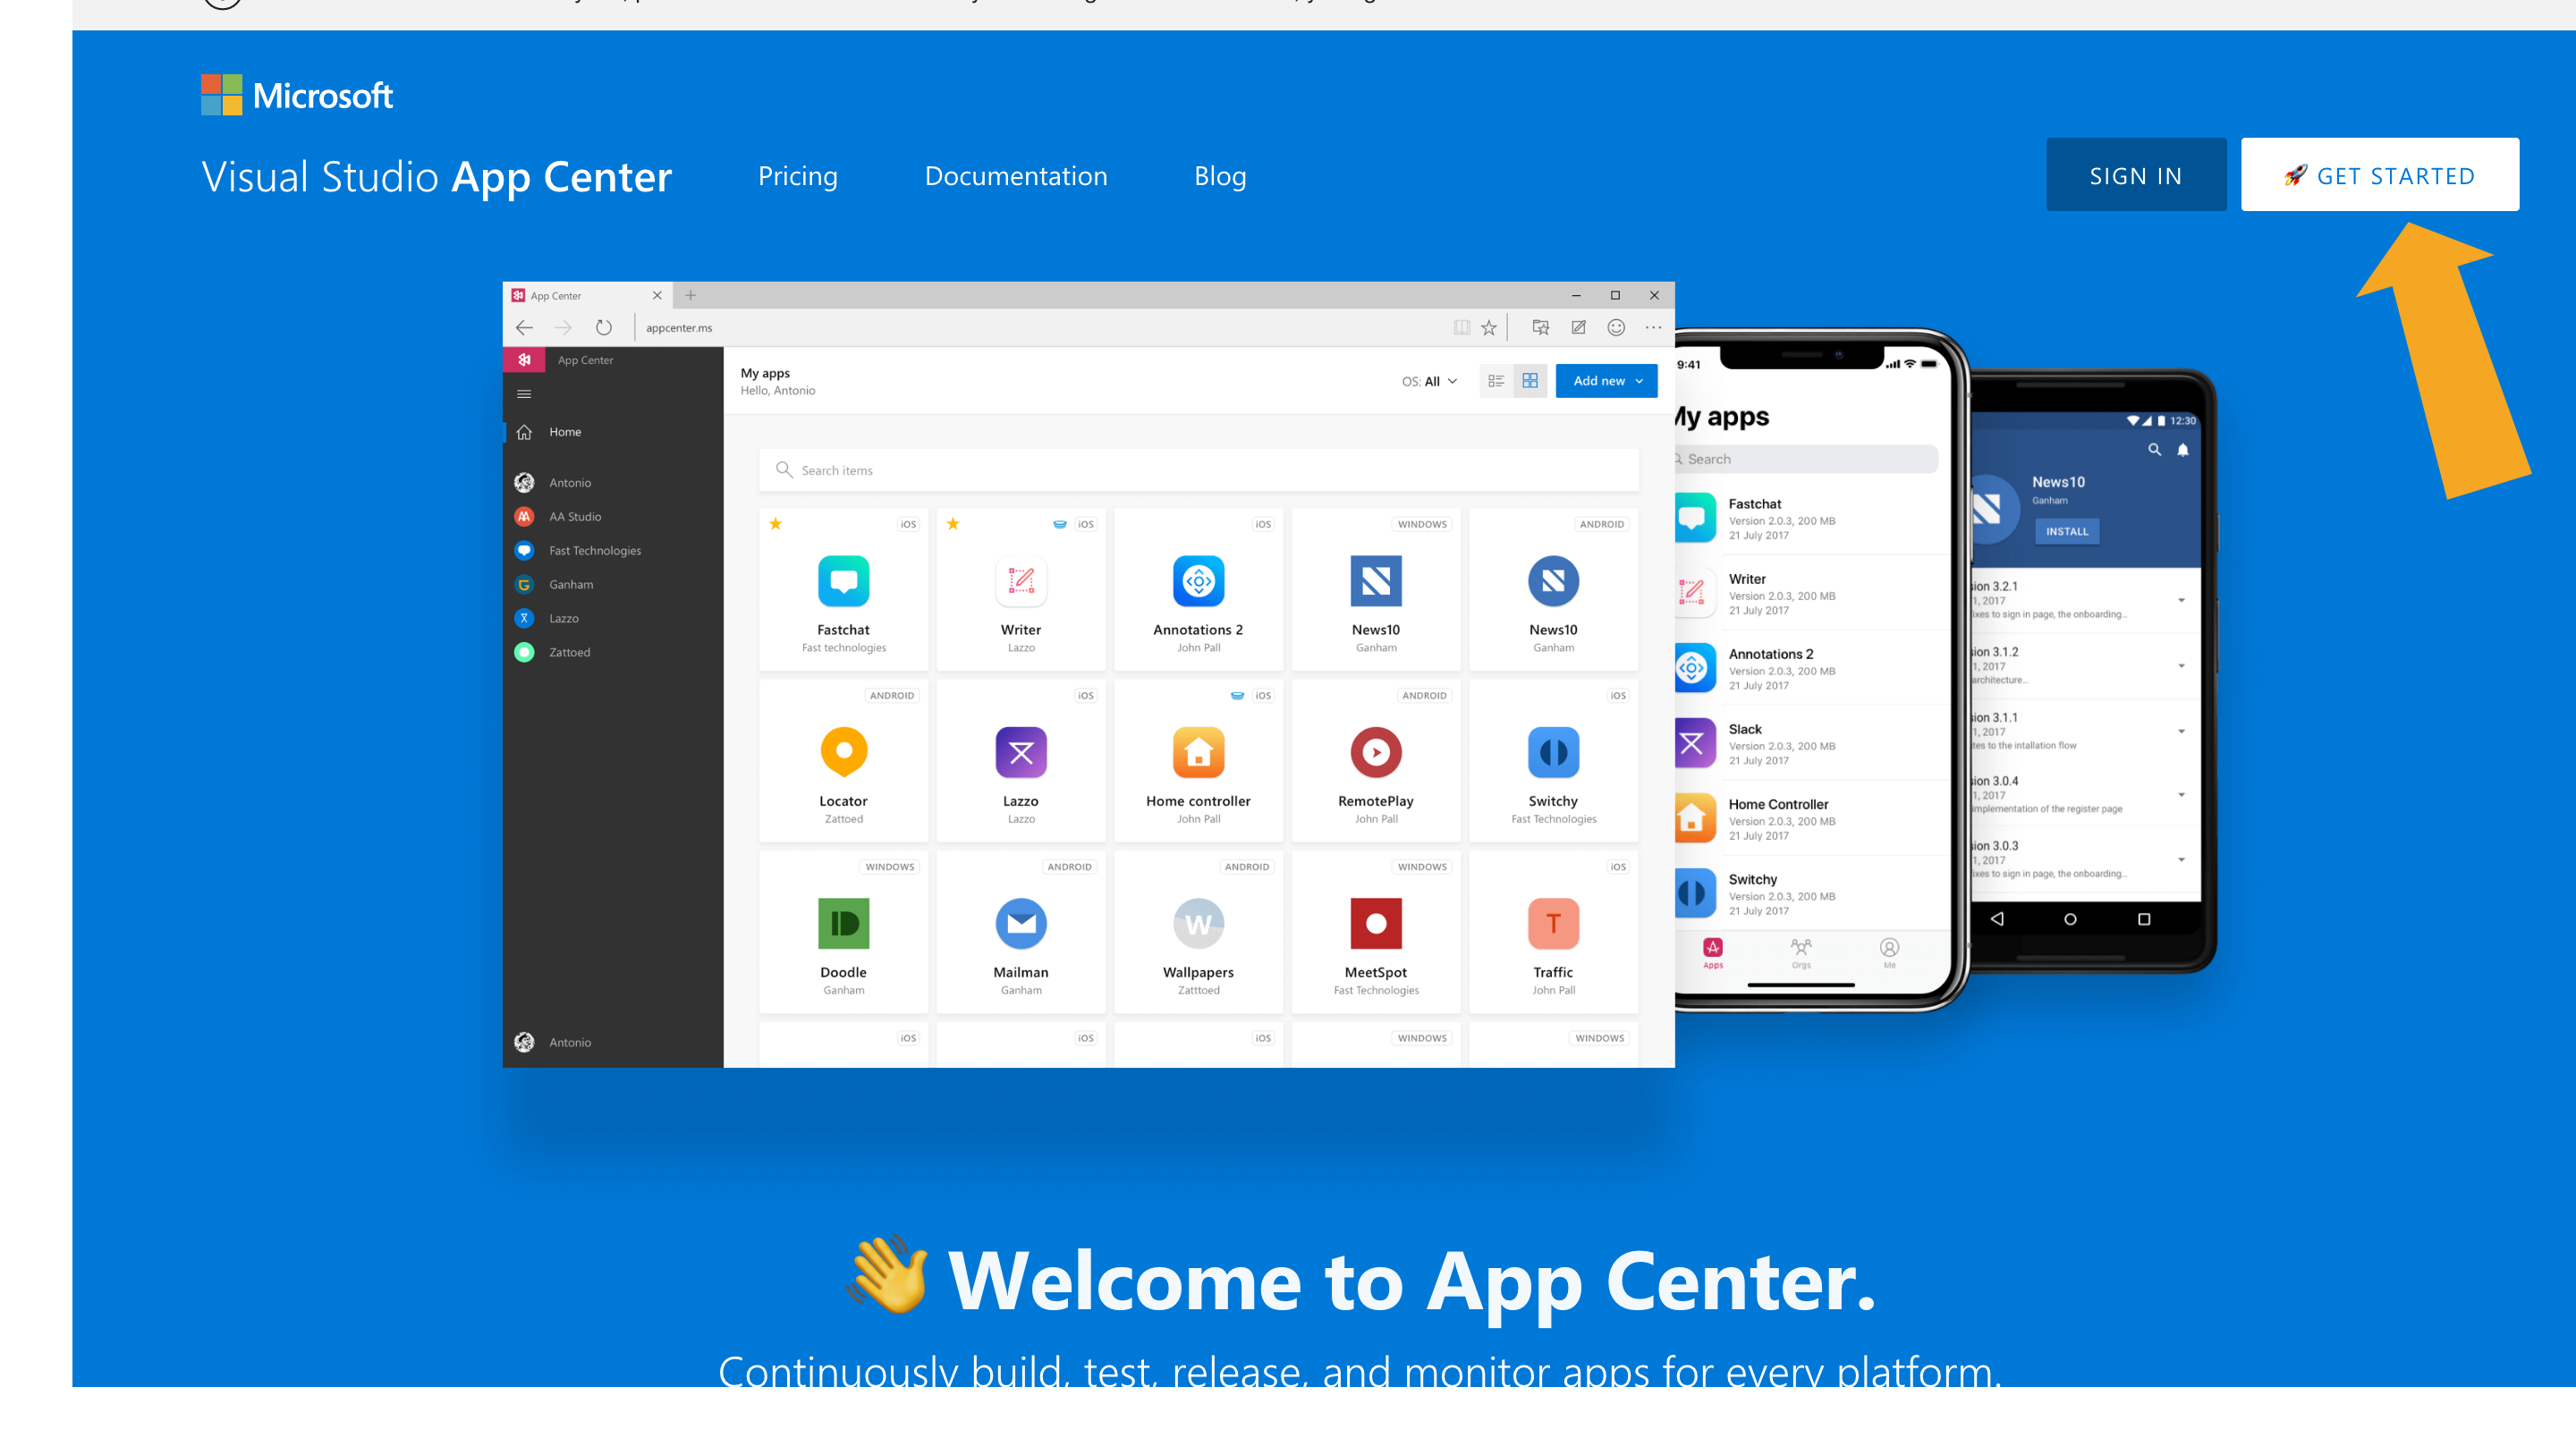Screen dimensions: 2576x1438
Task: Open the OS All dropdown filter
Action: [x=1424, y=380]
